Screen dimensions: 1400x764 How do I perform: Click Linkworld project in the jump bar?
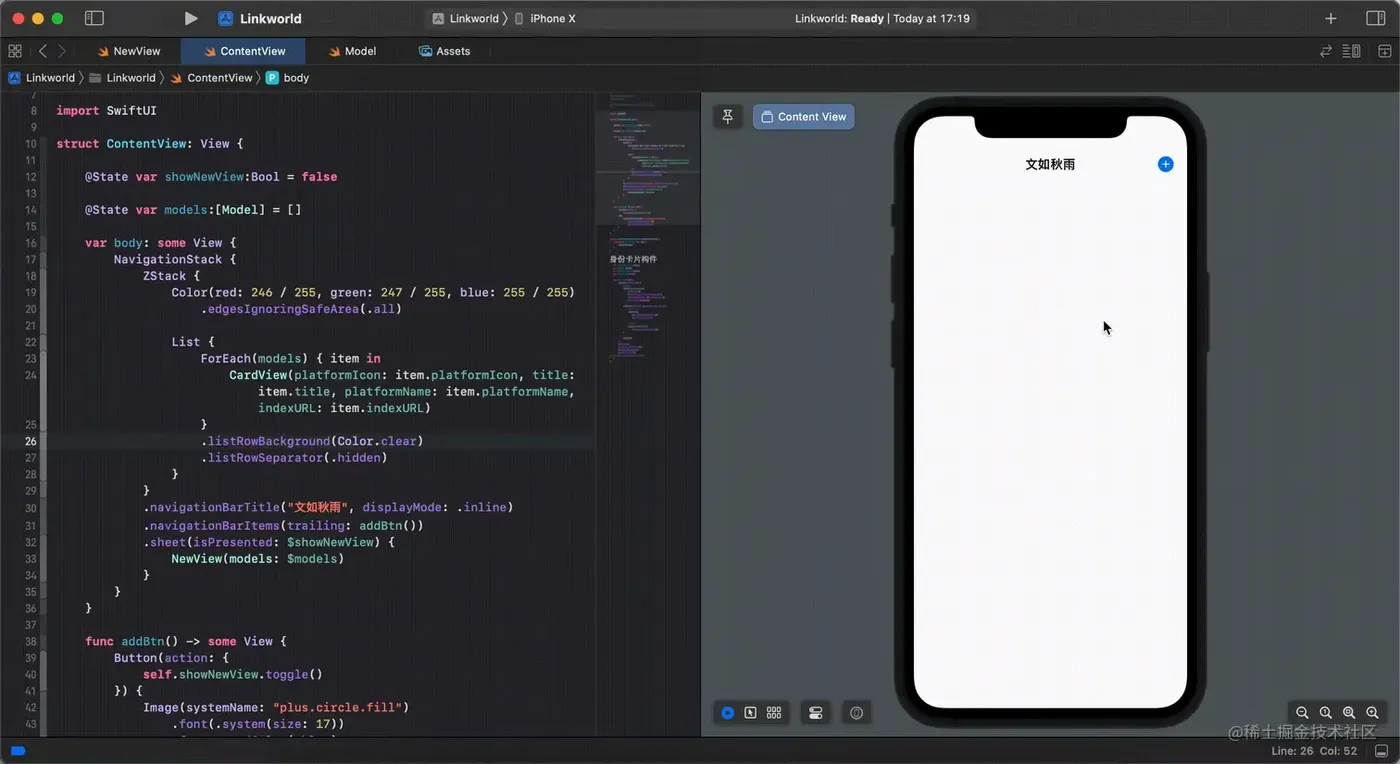[x=42, y=77]
